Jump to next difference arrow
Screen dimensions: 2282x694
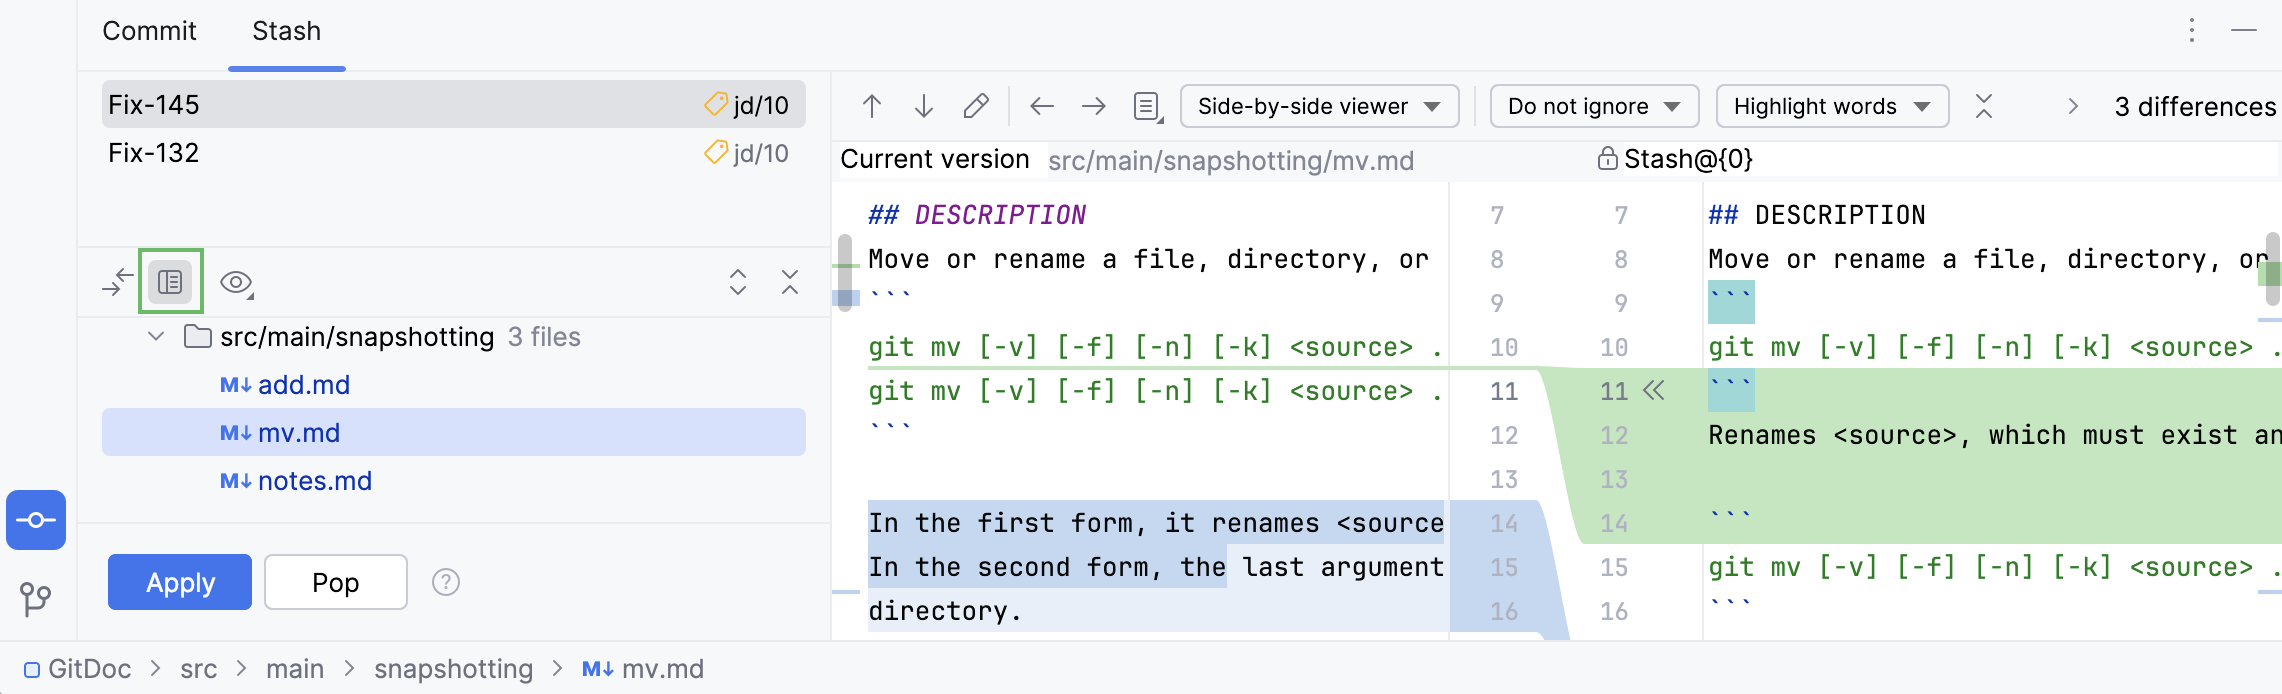coord(924,106)
